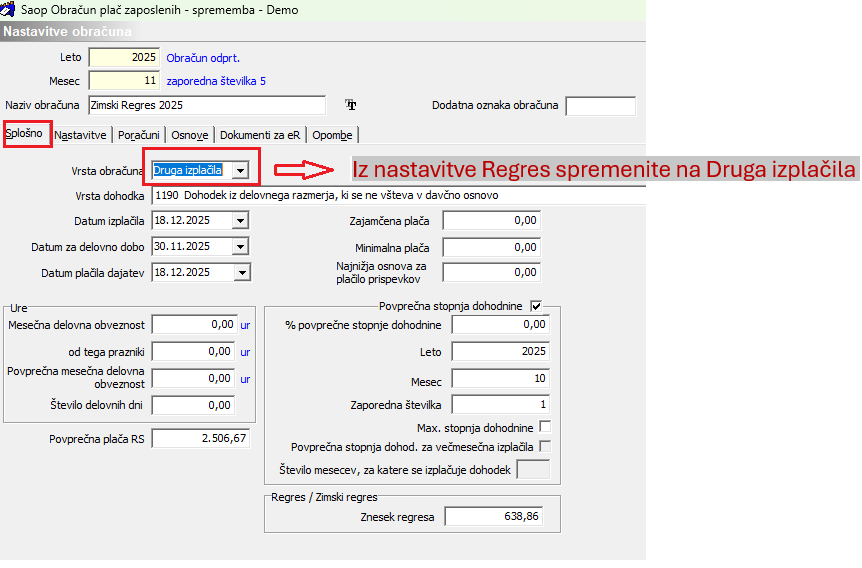
Task: Click the Število delovnih dni field
Action: coord(194,405)
